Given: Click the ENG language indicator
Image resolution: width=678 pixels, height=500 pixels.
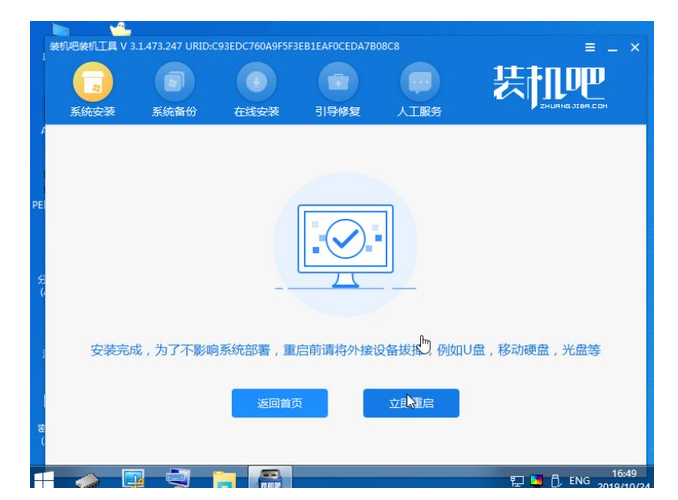Looking at the screenshot, I should tap(579, 481).
